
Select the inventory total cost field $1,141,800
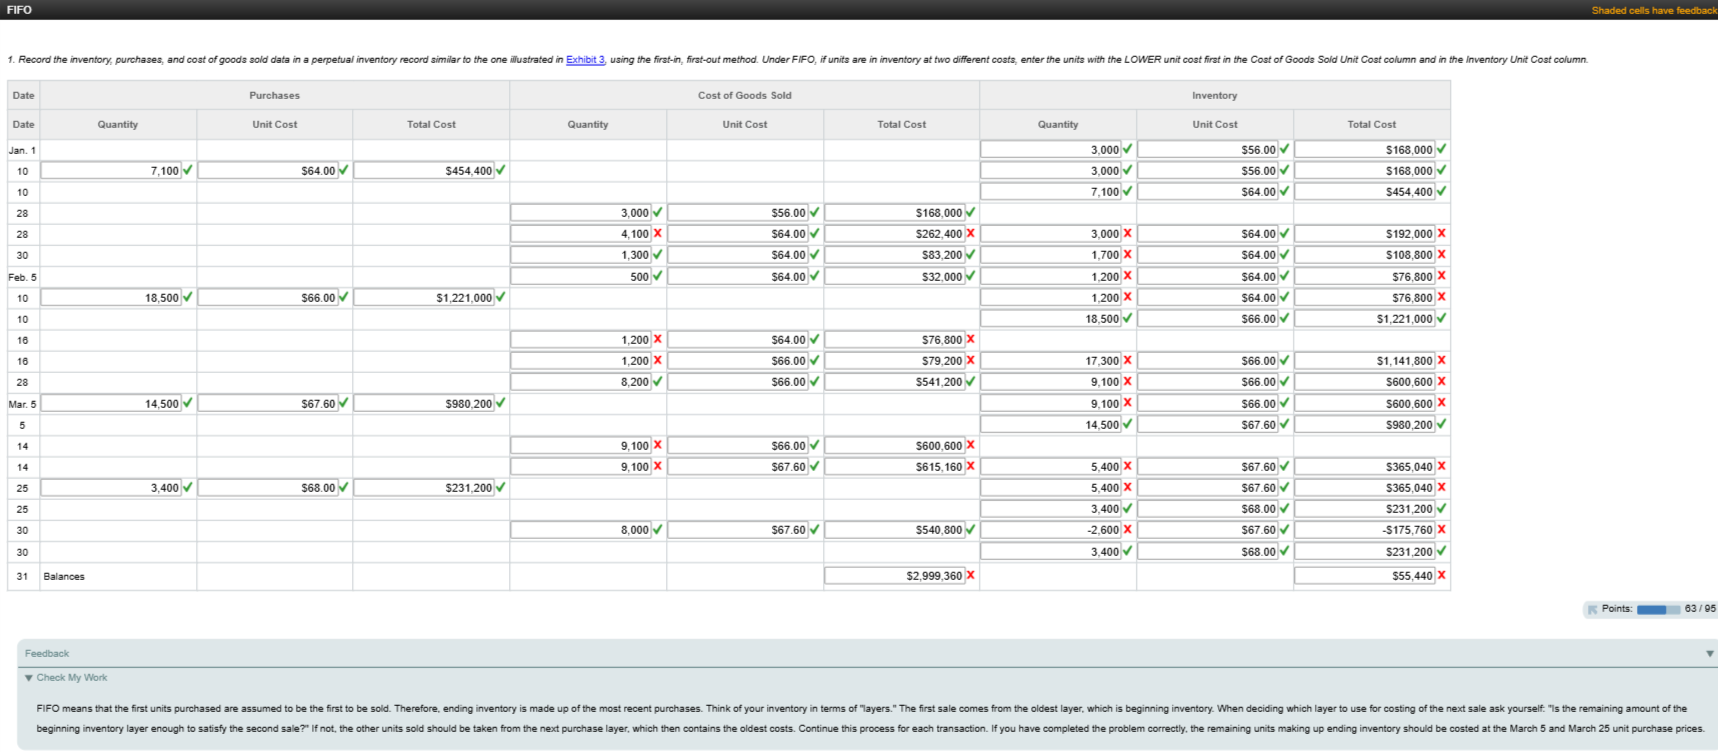point(1365,361)
